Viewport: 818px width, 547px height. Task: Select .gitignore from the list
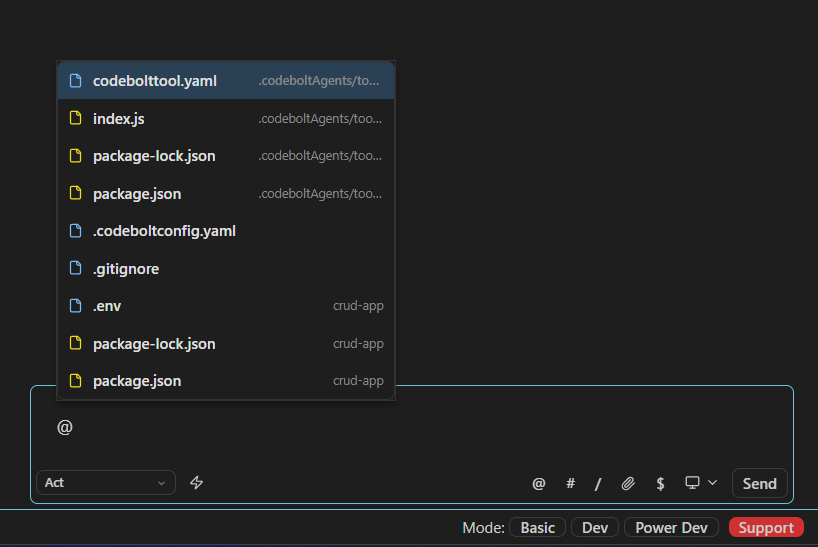[x=226, y=269]
